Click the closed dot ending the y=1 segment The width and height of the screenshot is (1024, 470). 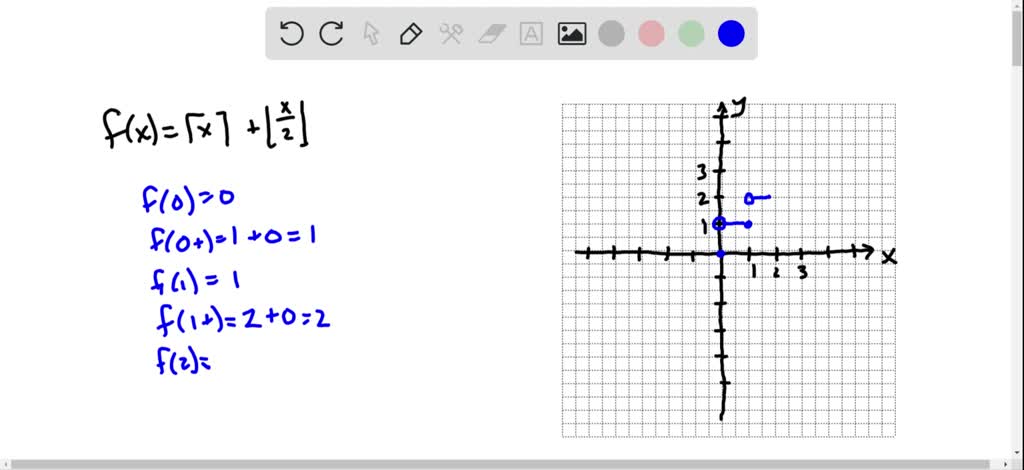coord(748,224)
